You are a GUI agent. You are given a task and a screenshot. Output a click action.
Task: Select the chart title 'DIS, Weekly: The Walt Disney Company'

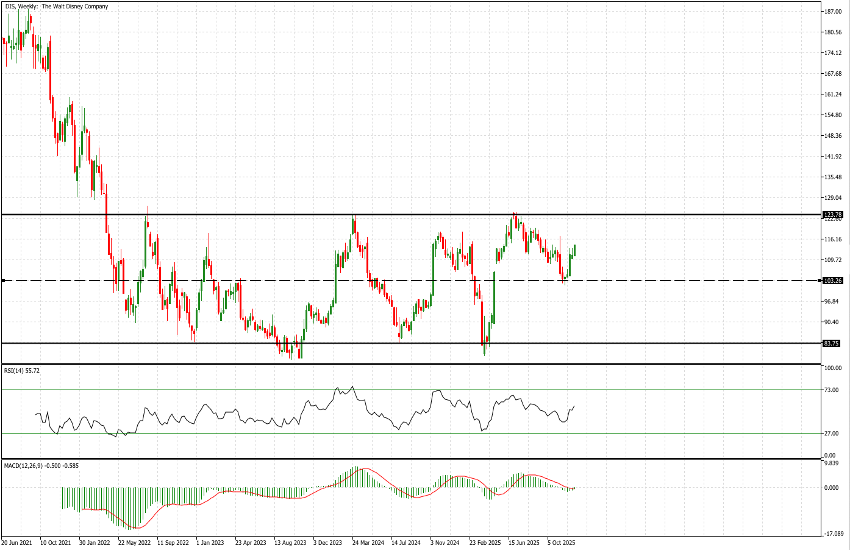(x=57, y=7)
